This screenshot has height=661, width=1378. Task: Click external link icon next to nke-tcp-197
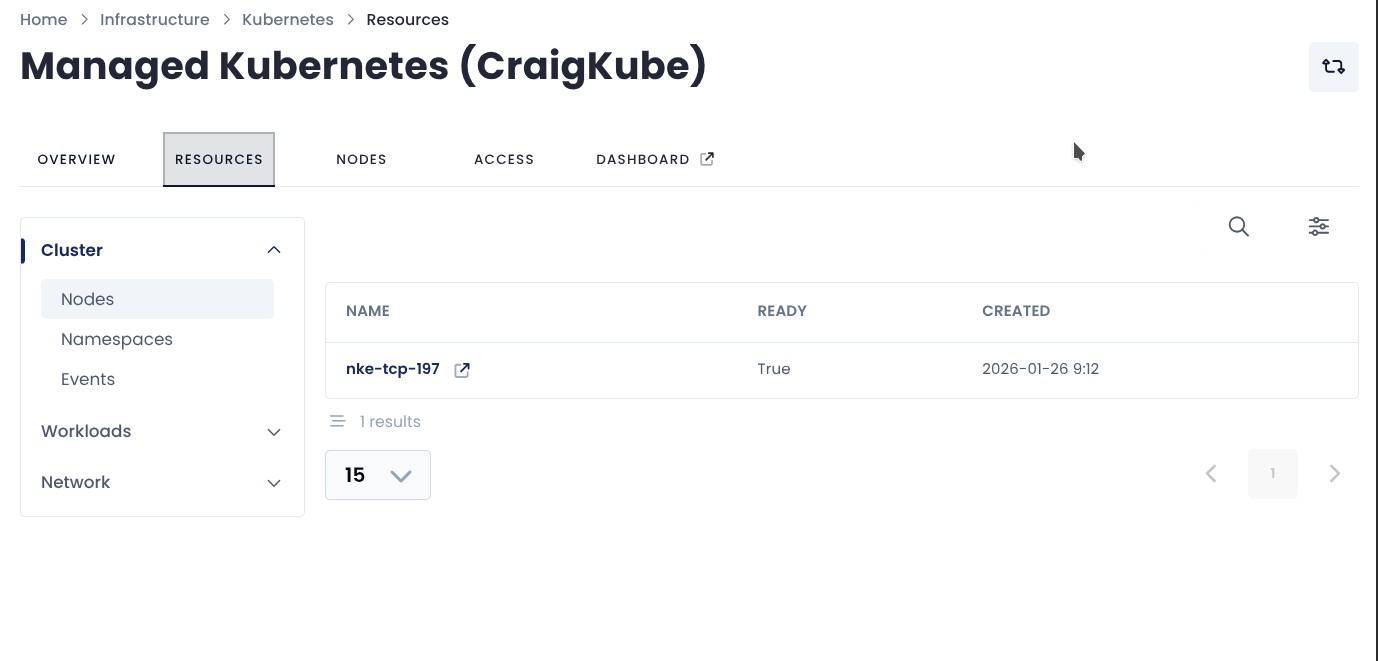[x=462, y=370]
